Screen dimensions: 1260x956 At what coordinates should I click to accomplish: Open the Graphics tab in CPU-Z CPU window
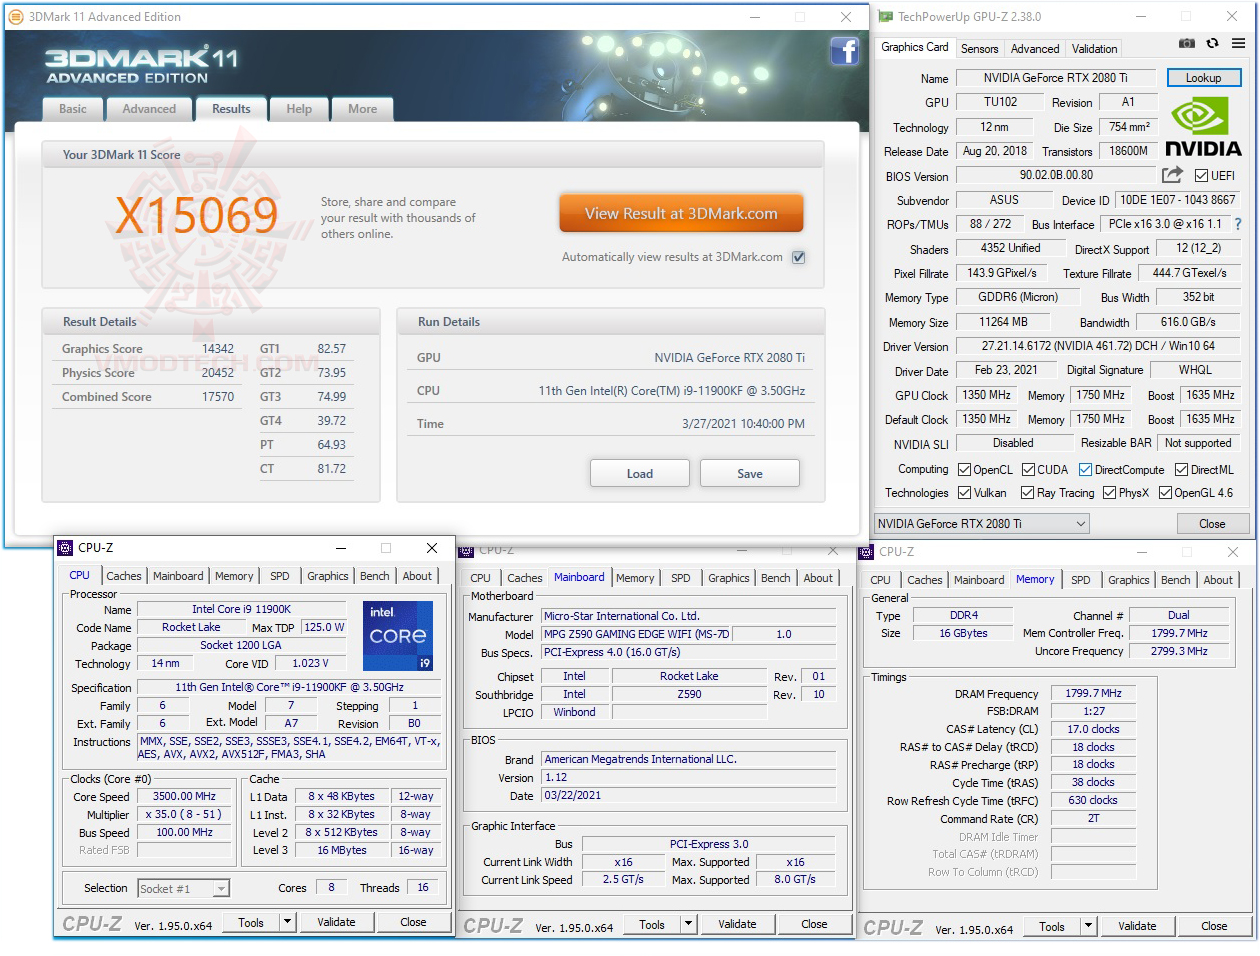click(x=328, y=576)
